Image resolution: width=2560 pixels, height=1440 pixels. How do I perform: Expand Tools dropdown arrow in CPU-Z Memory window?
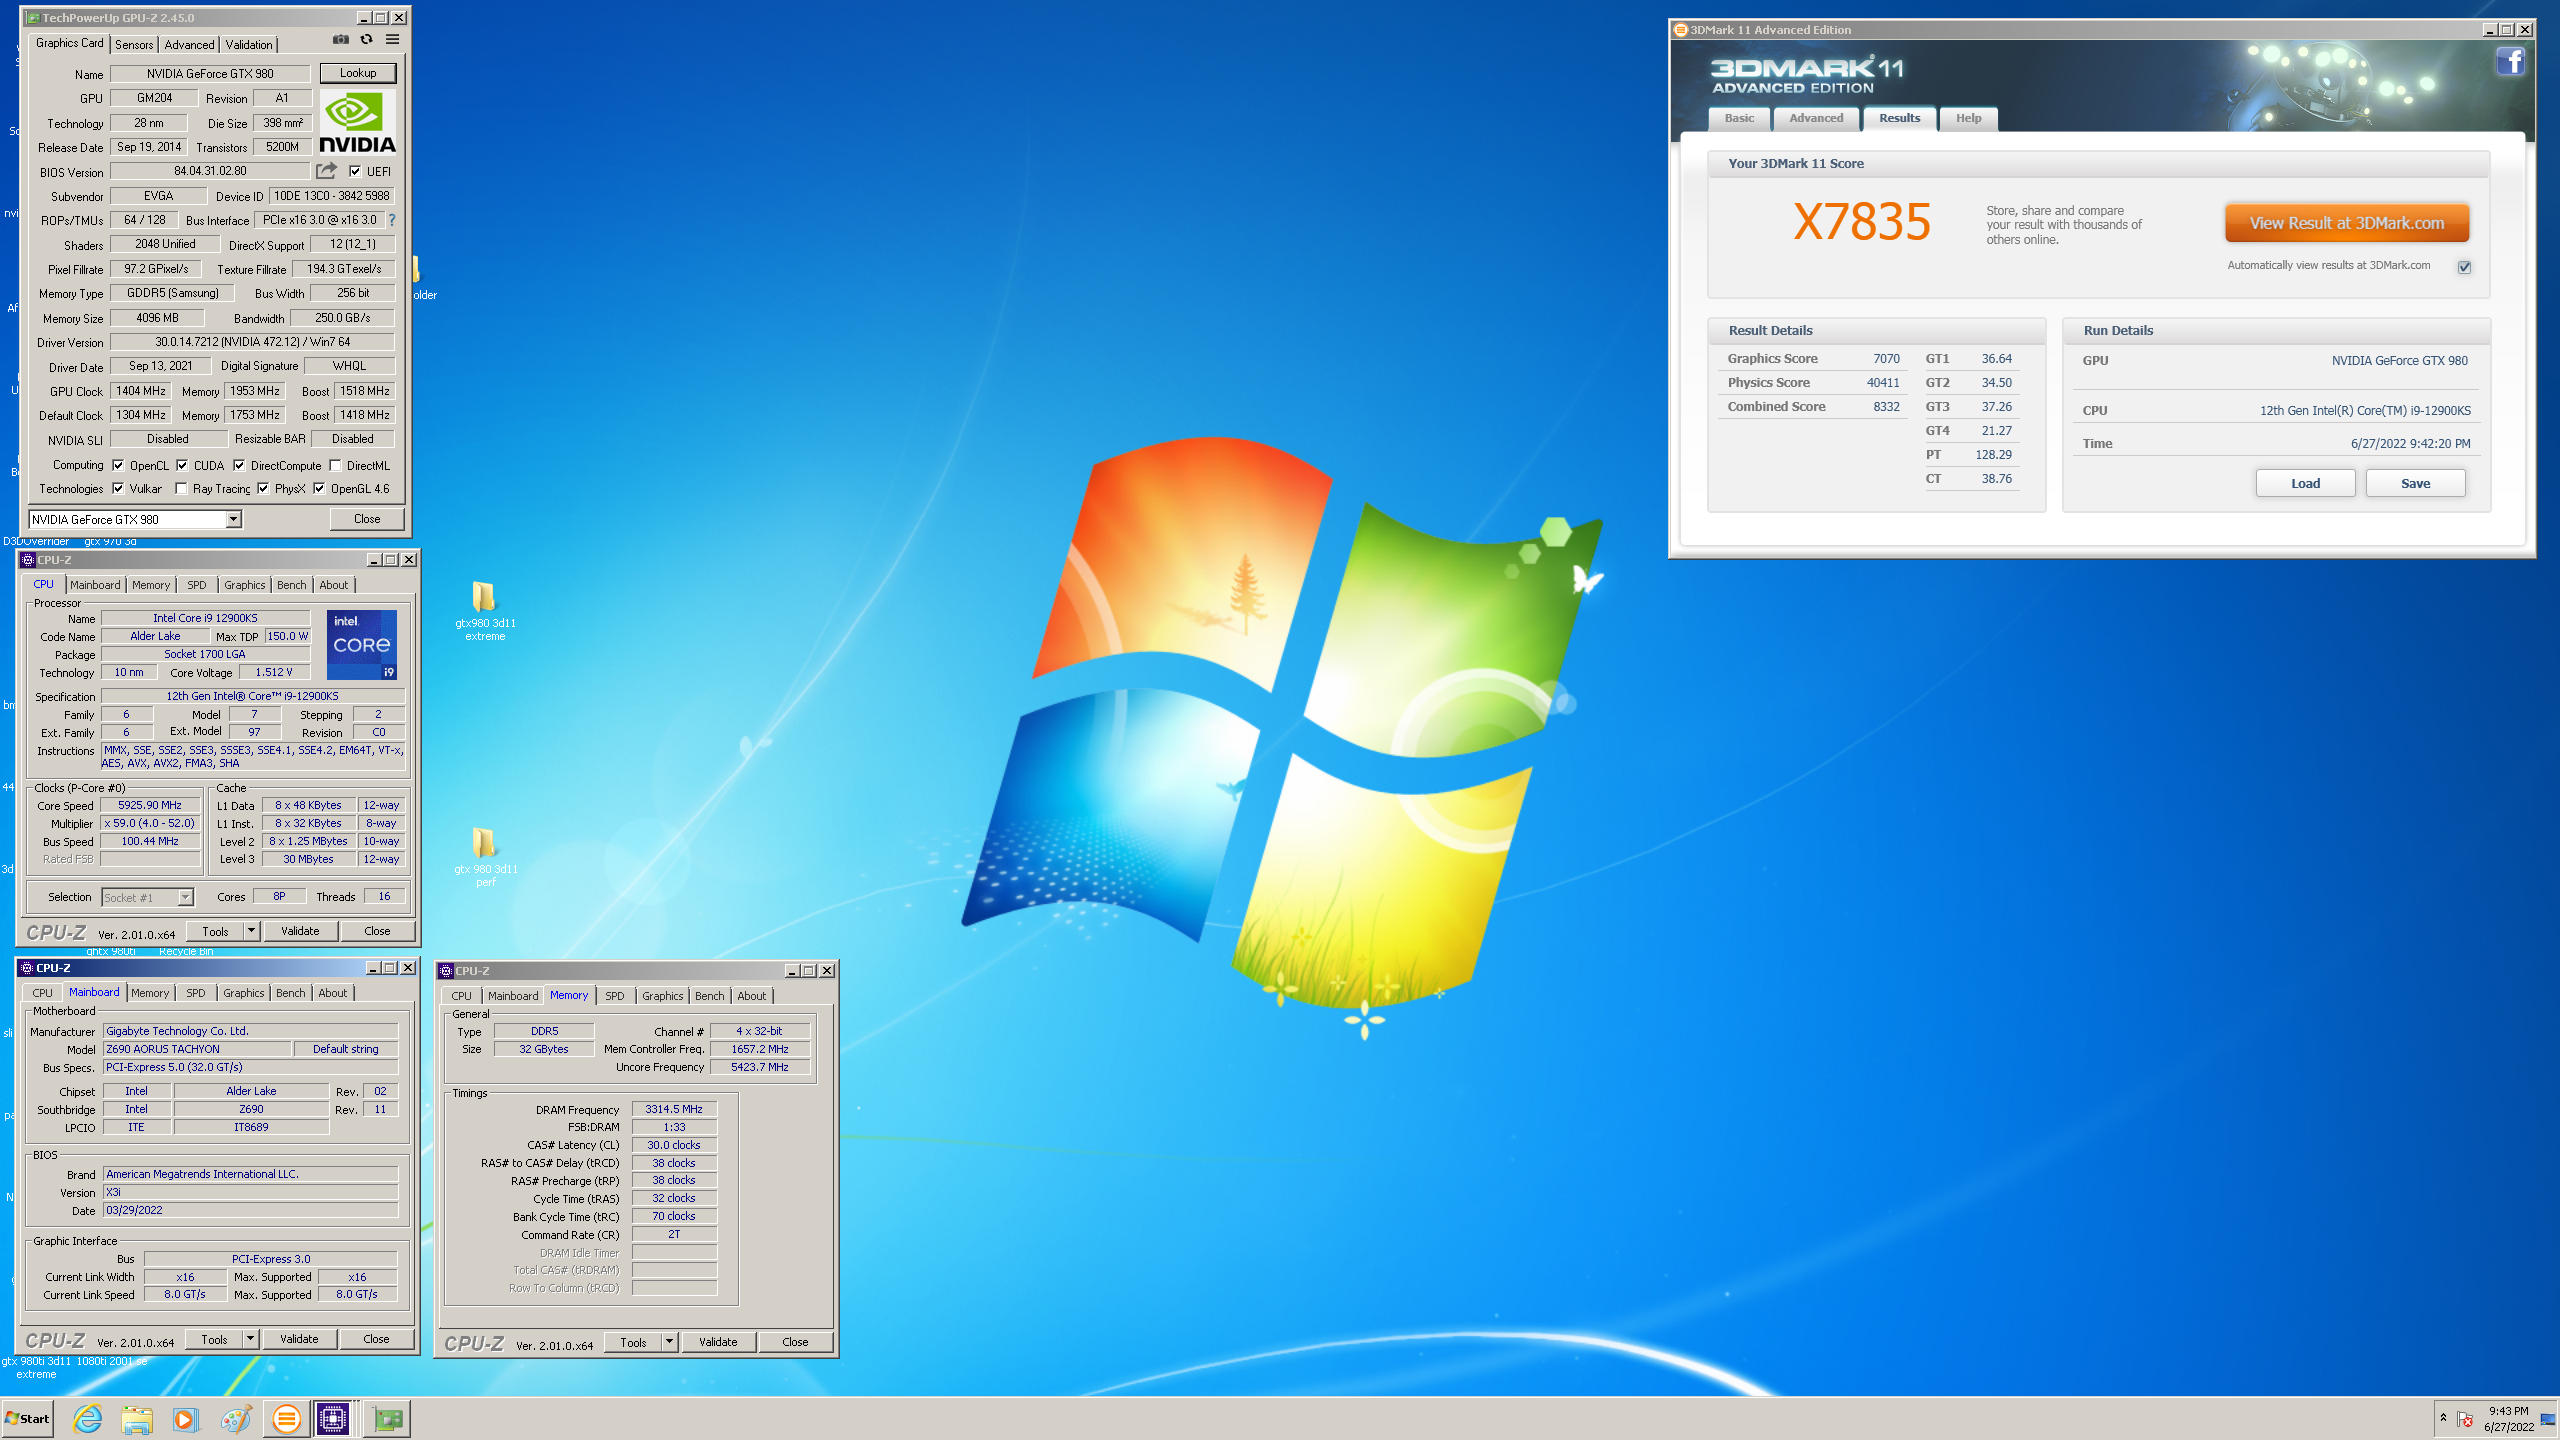pyautogui.click(x=669, y=1342)
